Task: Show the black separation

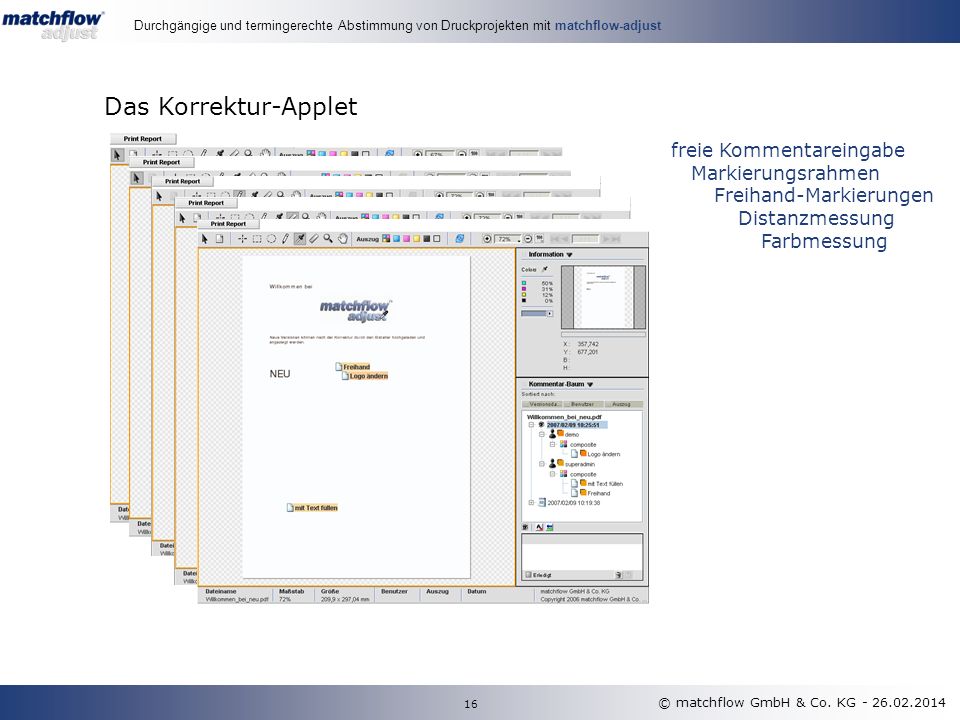Action: [427, 239]
